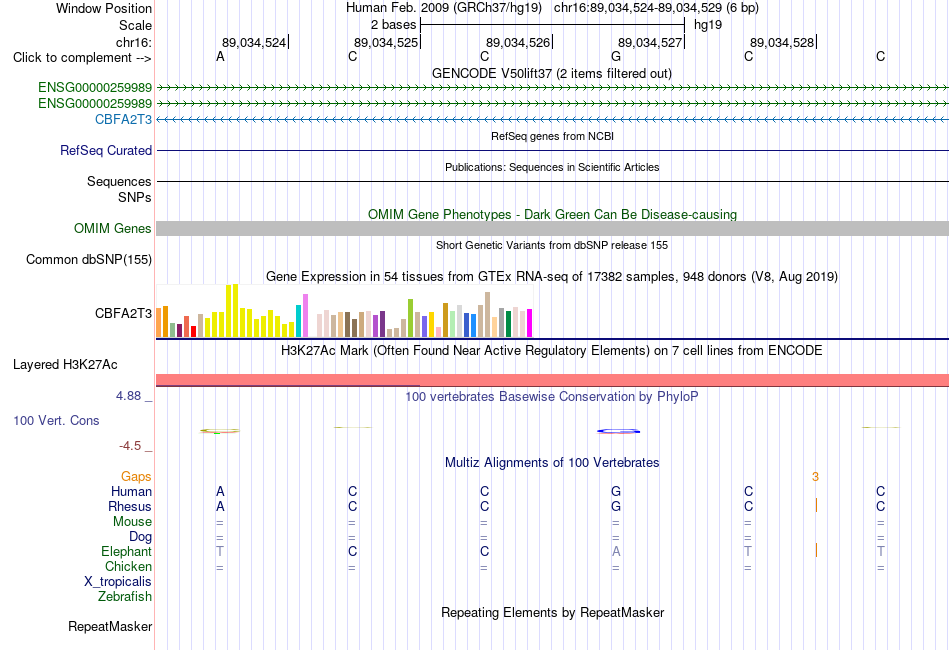This screenshot has height=650, width=950.
Task: Click the OMIM Genes label
Action: (x=113, y=228)
